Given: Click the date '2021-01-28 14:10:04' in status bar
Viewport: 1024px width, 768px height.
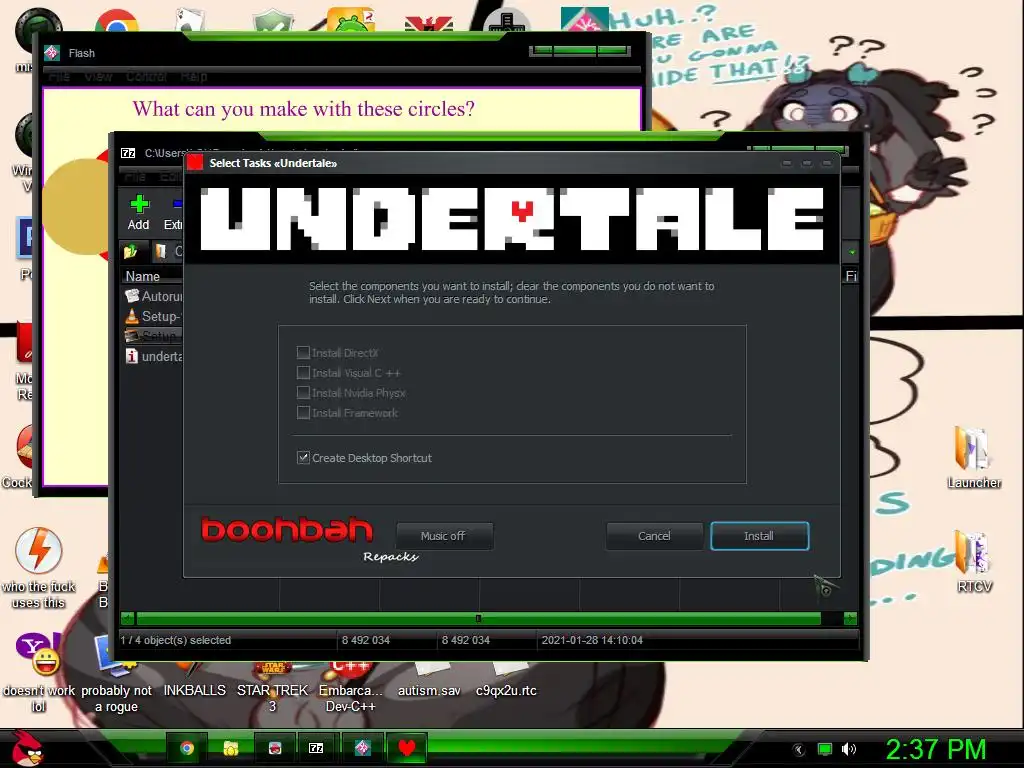Looking at the screenshot, I should (x=592, y=641).
